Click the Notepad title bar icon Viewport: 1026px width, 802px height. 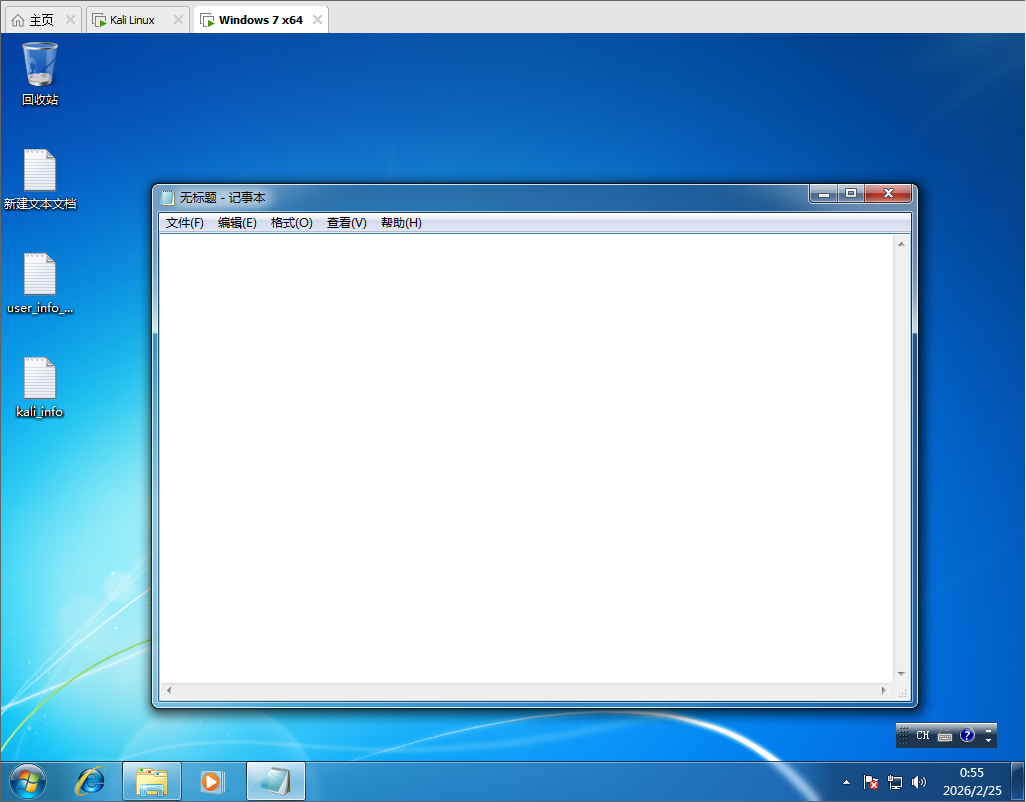[168, 198]
